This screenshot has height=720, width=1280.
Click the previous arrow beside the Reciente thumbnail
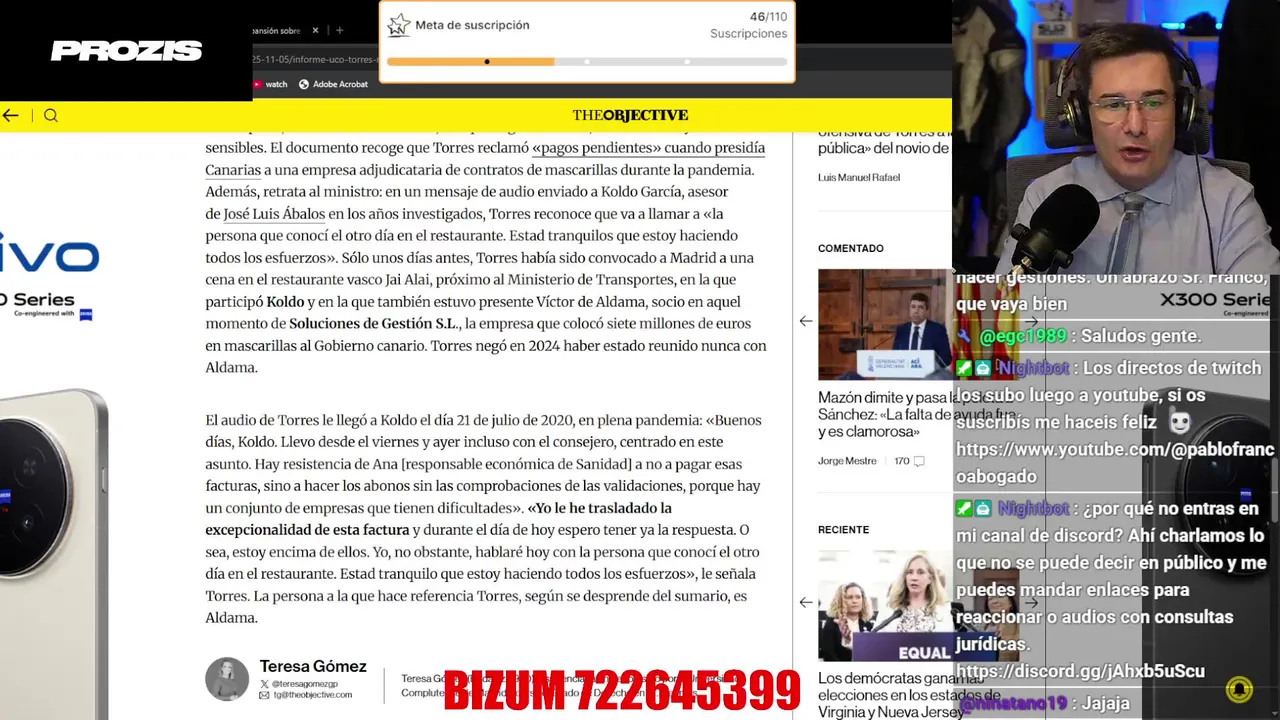806,602
